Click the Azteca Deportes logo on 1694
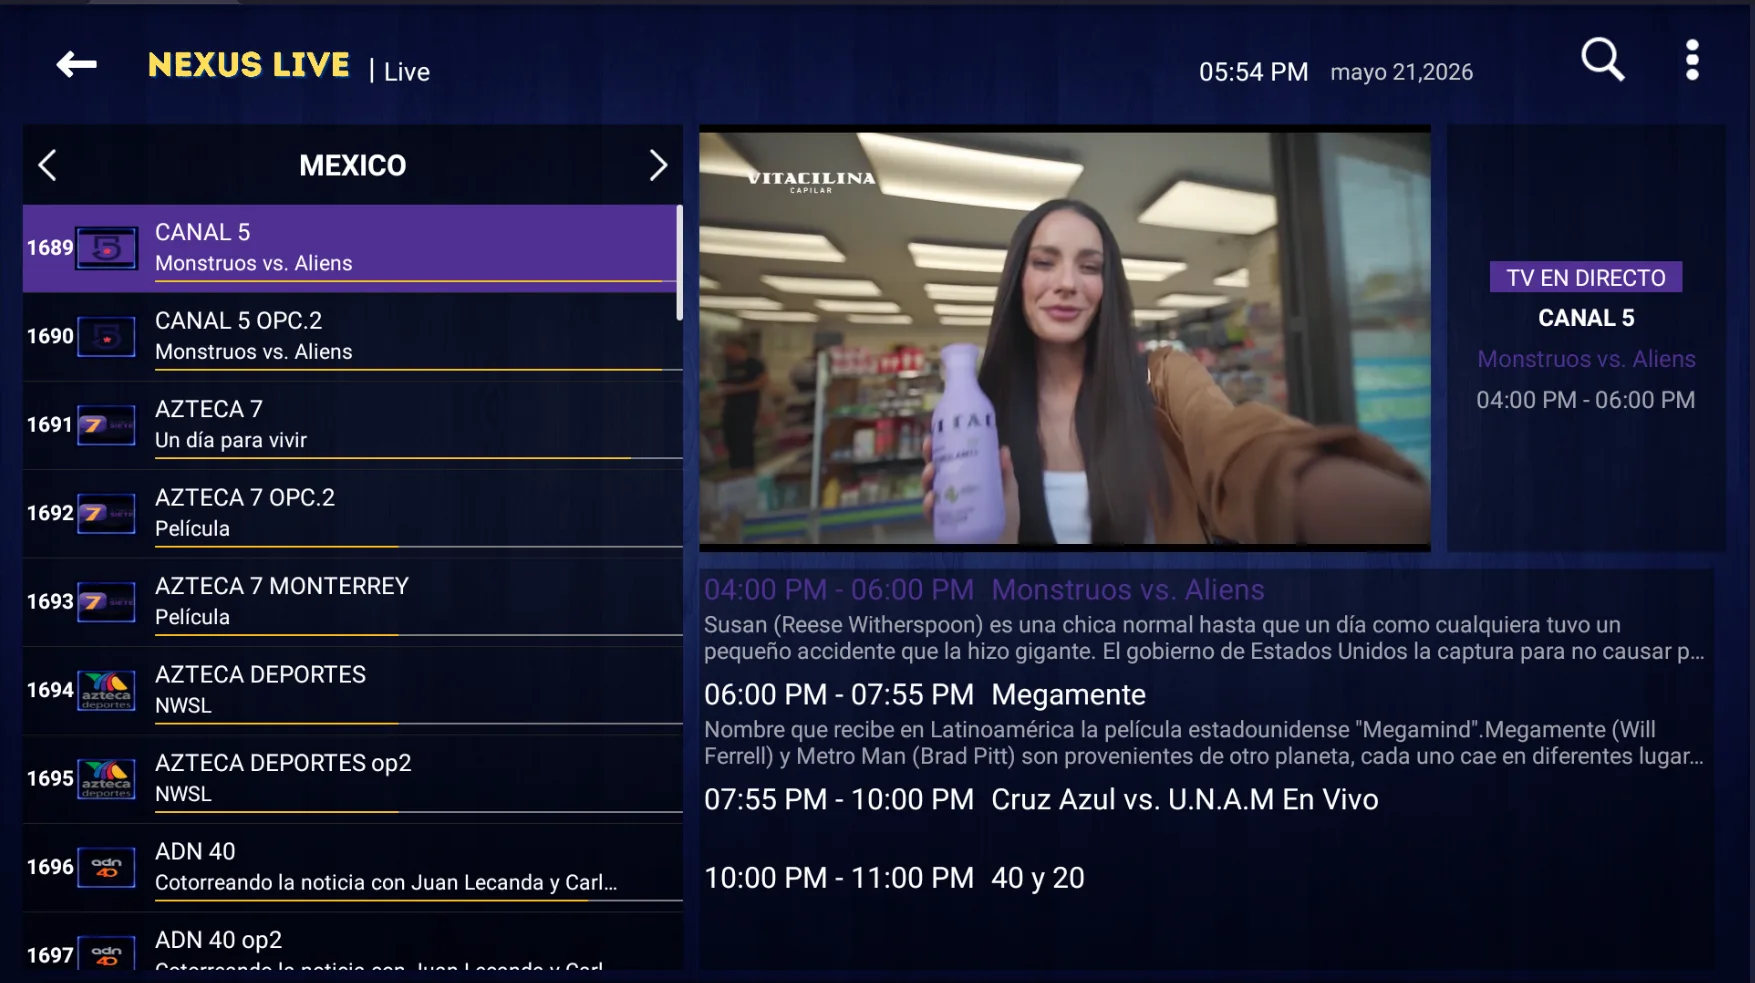The width and height of the screenshot is (1755, 983). [x=107, y=691]
